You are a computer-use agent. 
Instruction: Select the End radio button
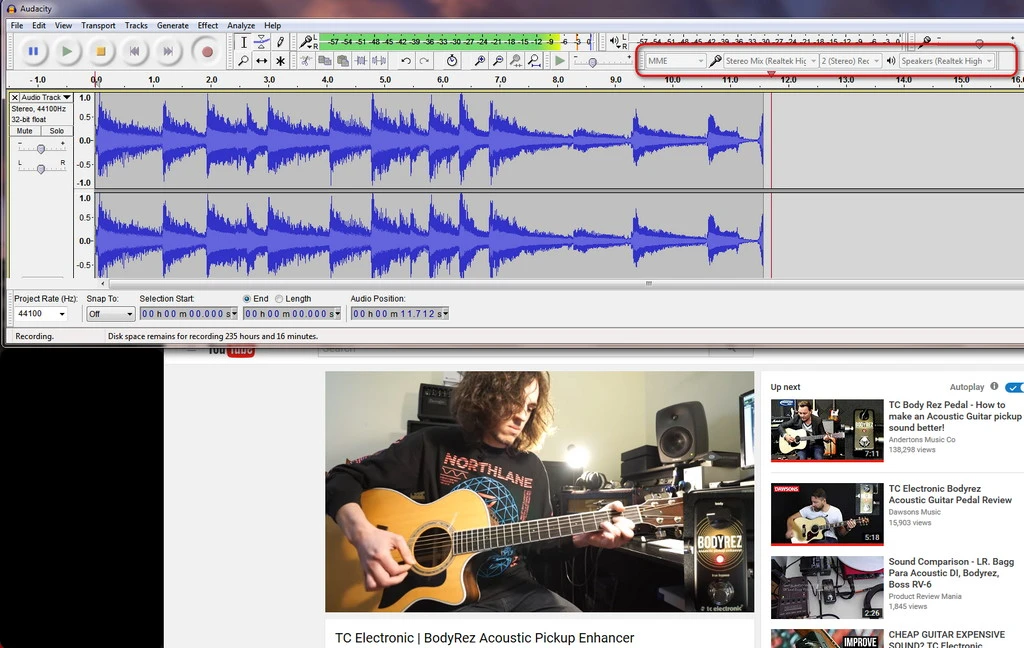coord(247,299)
